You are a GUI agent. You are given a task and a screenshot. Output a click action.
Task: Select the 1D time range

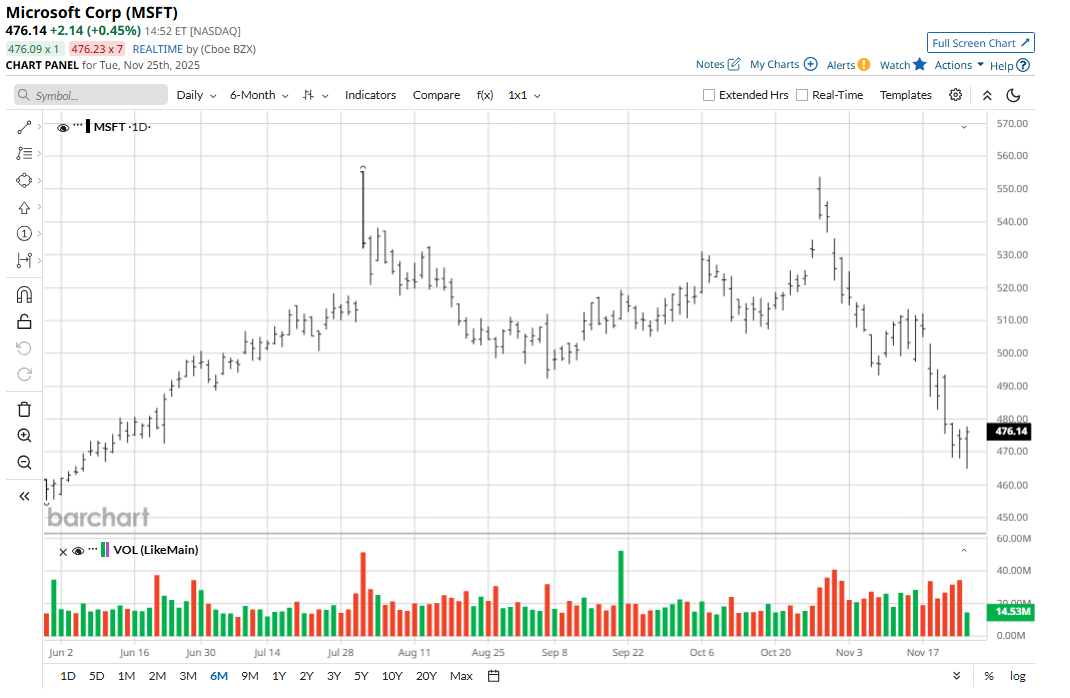pos(68,676)
